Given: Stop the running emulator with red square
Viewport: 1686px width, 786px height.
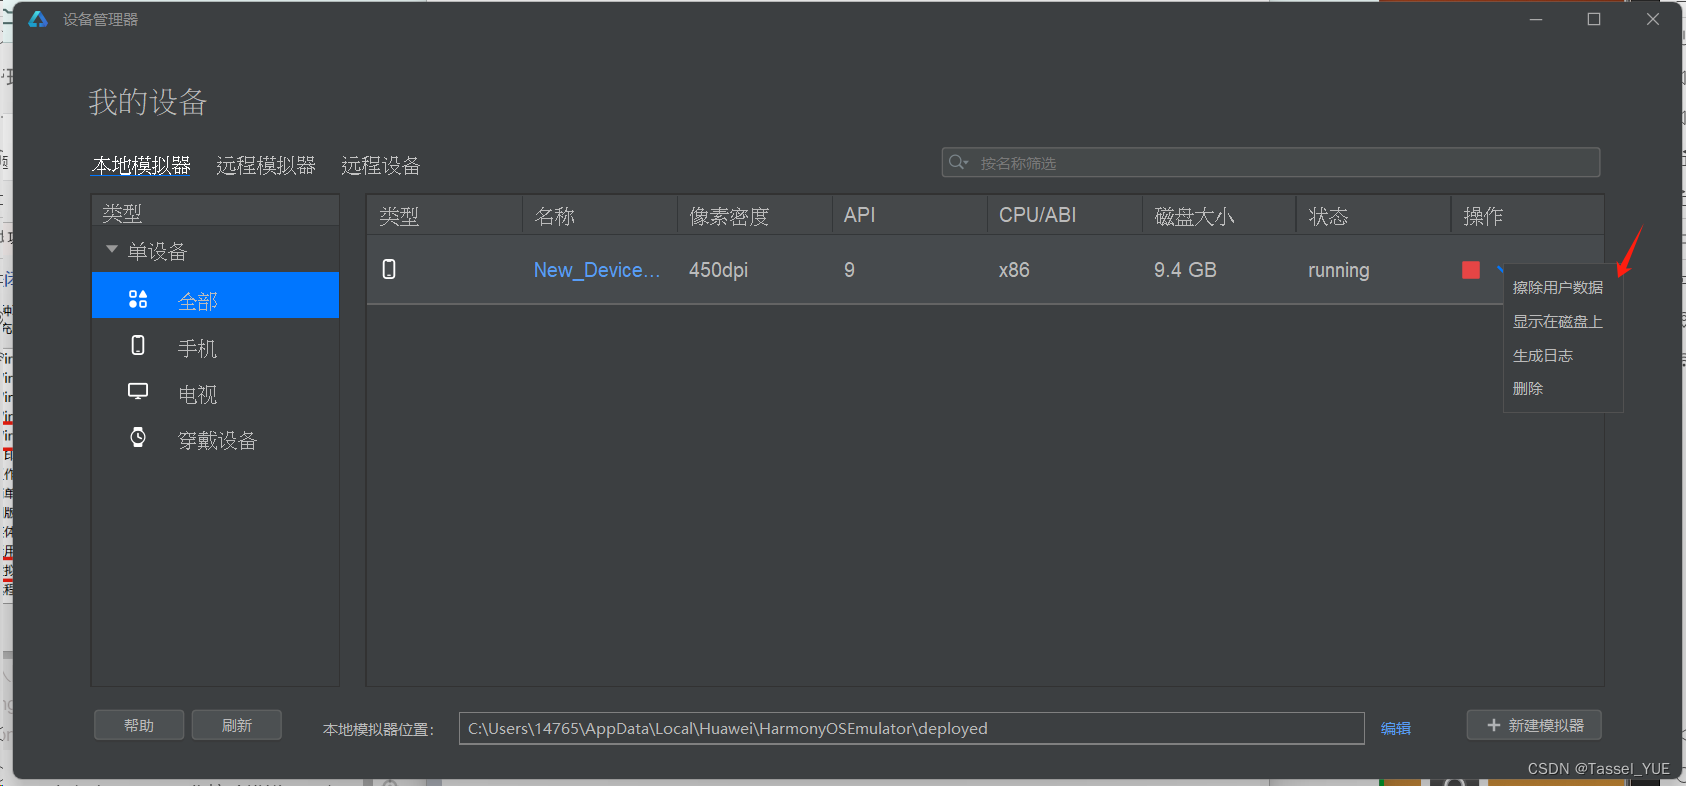Looking at the screenshot, I should tap(1470, 270).
